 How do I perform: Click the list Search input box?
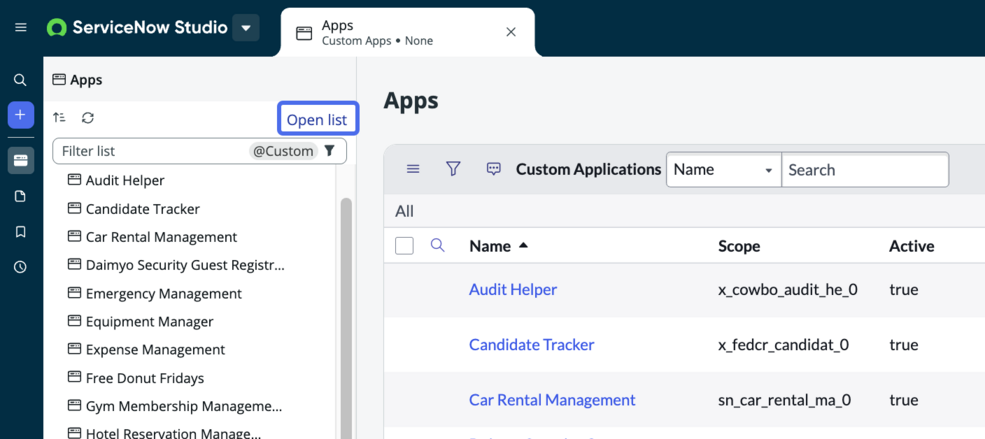point(865,170)
